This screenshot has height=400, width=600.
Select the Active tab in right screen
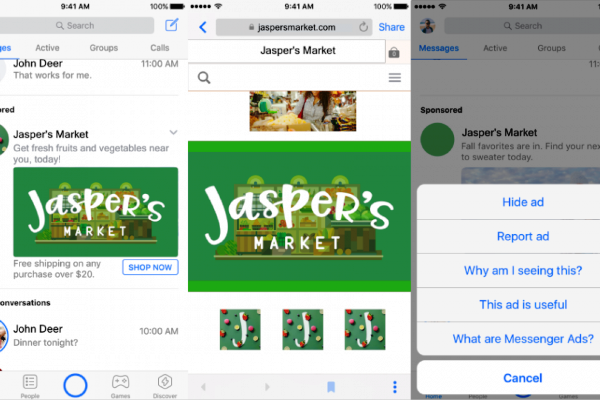[495, 48]
